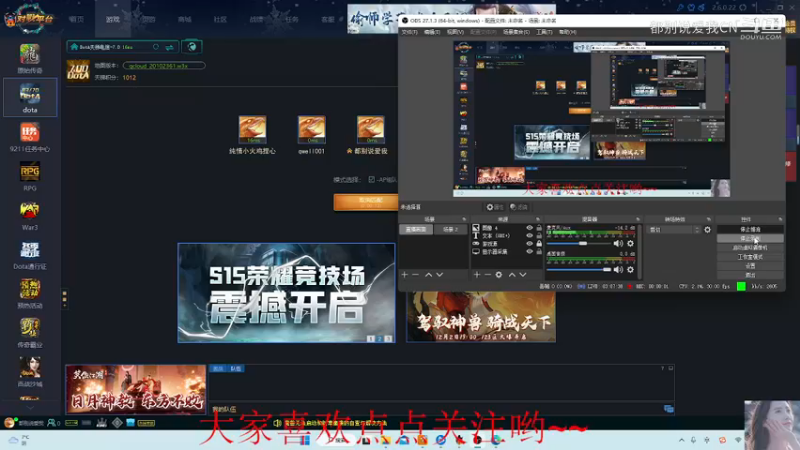
Task: Move the source down in the OBS sources panel
Action: [x=522, y=274]
